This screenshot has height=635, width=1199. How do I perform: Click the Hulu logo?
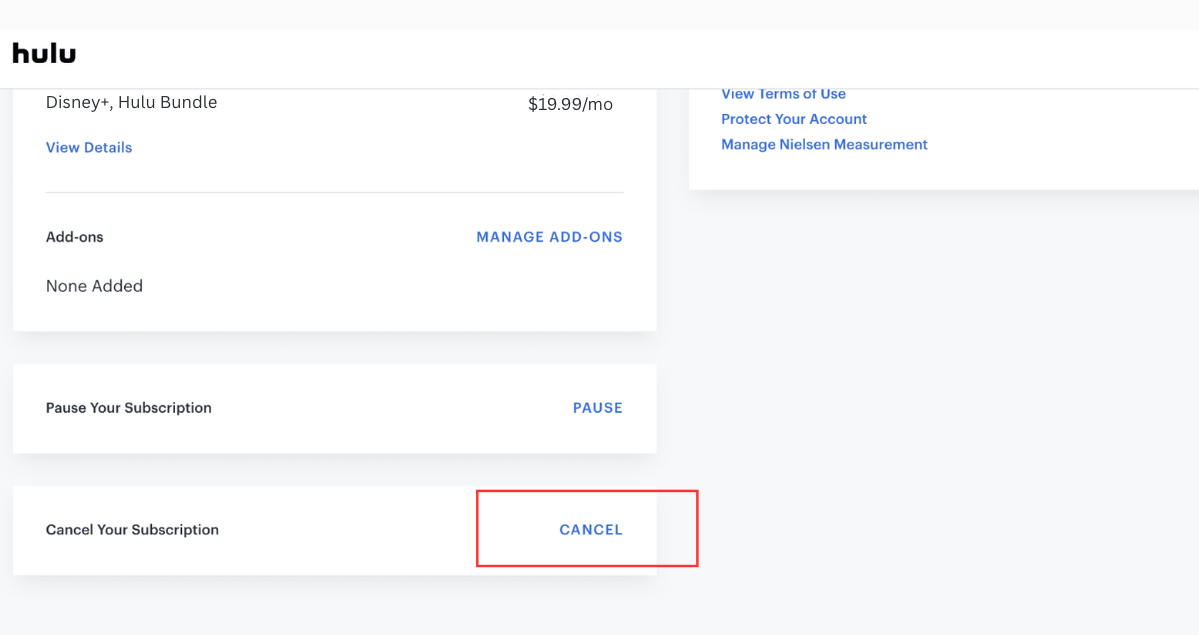(x=44, y=53)
